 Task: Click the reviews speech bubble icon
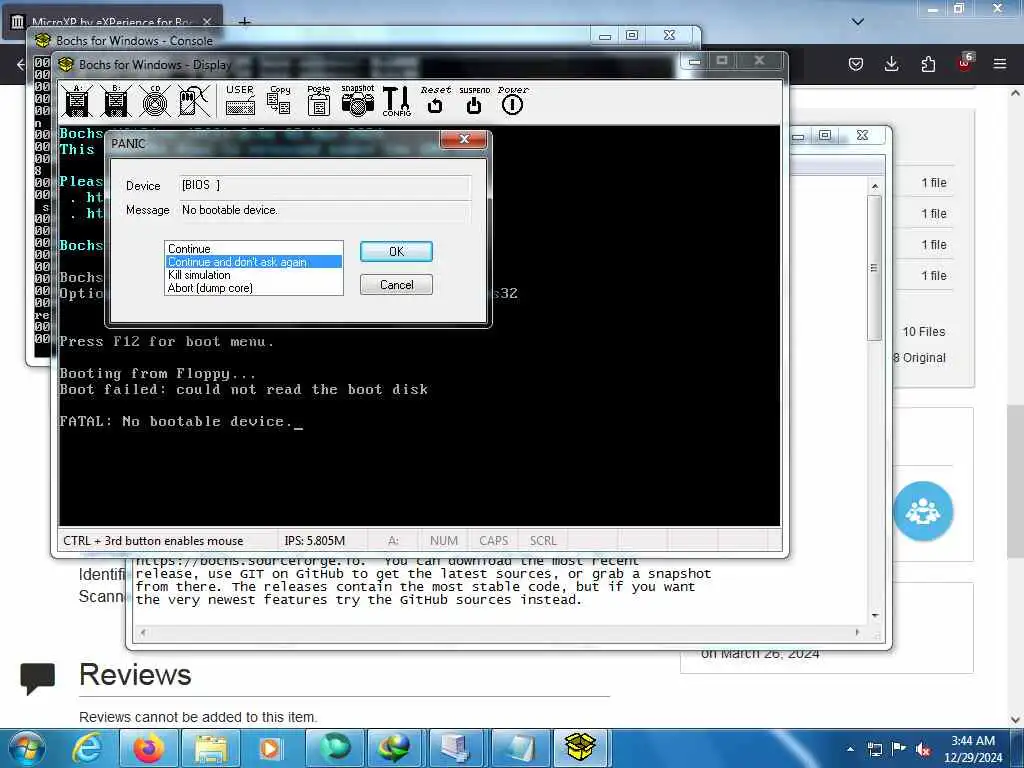37,678
